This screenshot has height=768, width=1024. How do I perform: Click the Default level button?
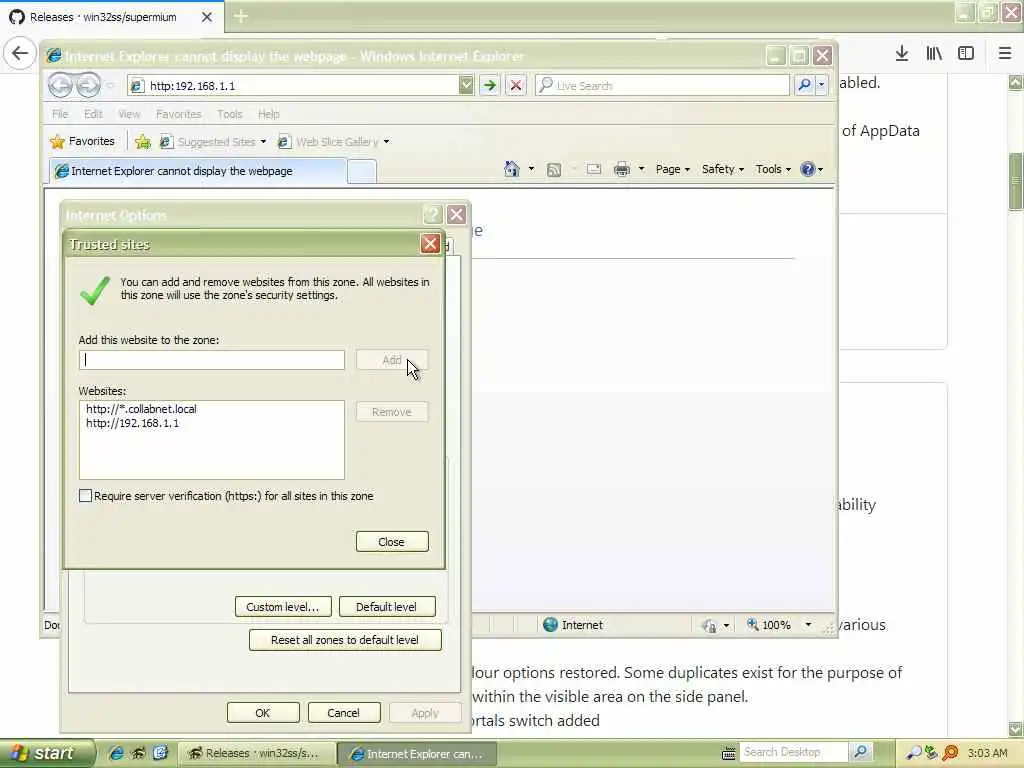tap(387, 607)
